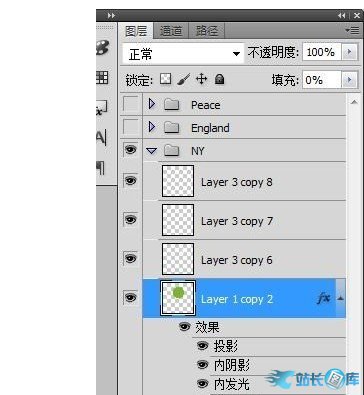The height and width of the screenshot is (395, 364).
Task: Show the England group visibility
Action: tap(131, 127)
